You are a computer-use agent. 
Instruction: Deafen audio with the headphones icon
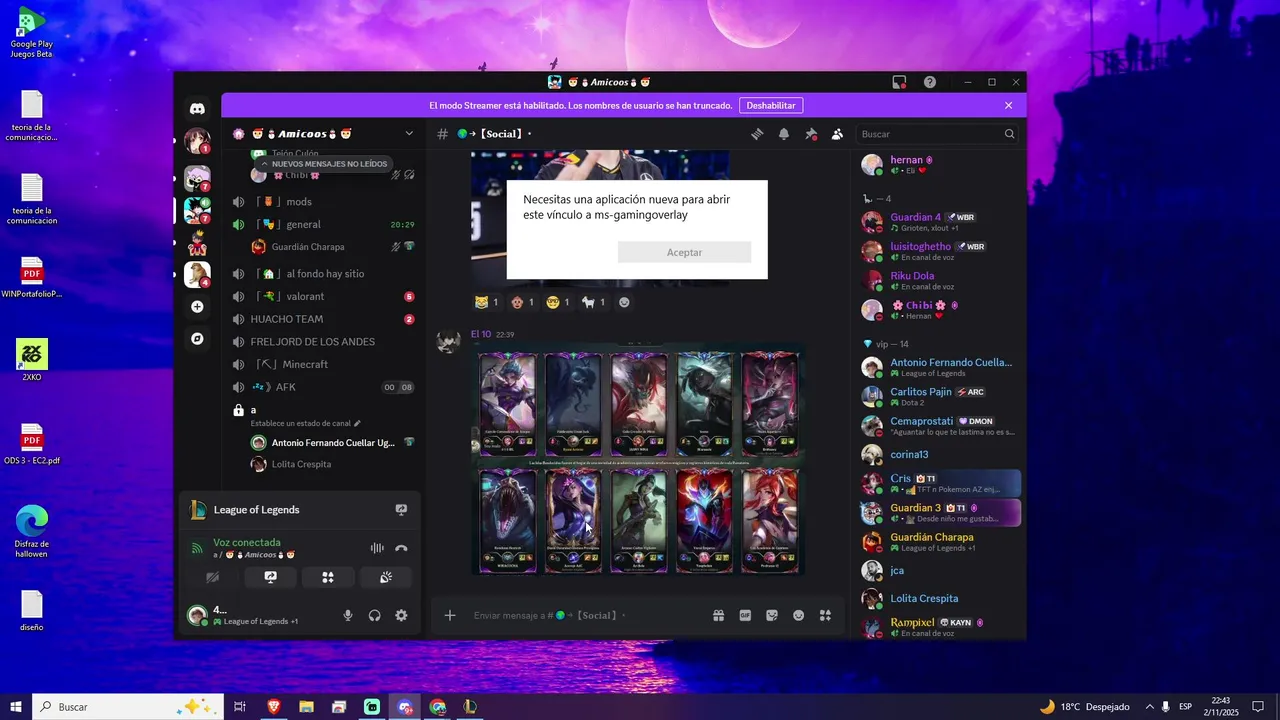[374, 616]
